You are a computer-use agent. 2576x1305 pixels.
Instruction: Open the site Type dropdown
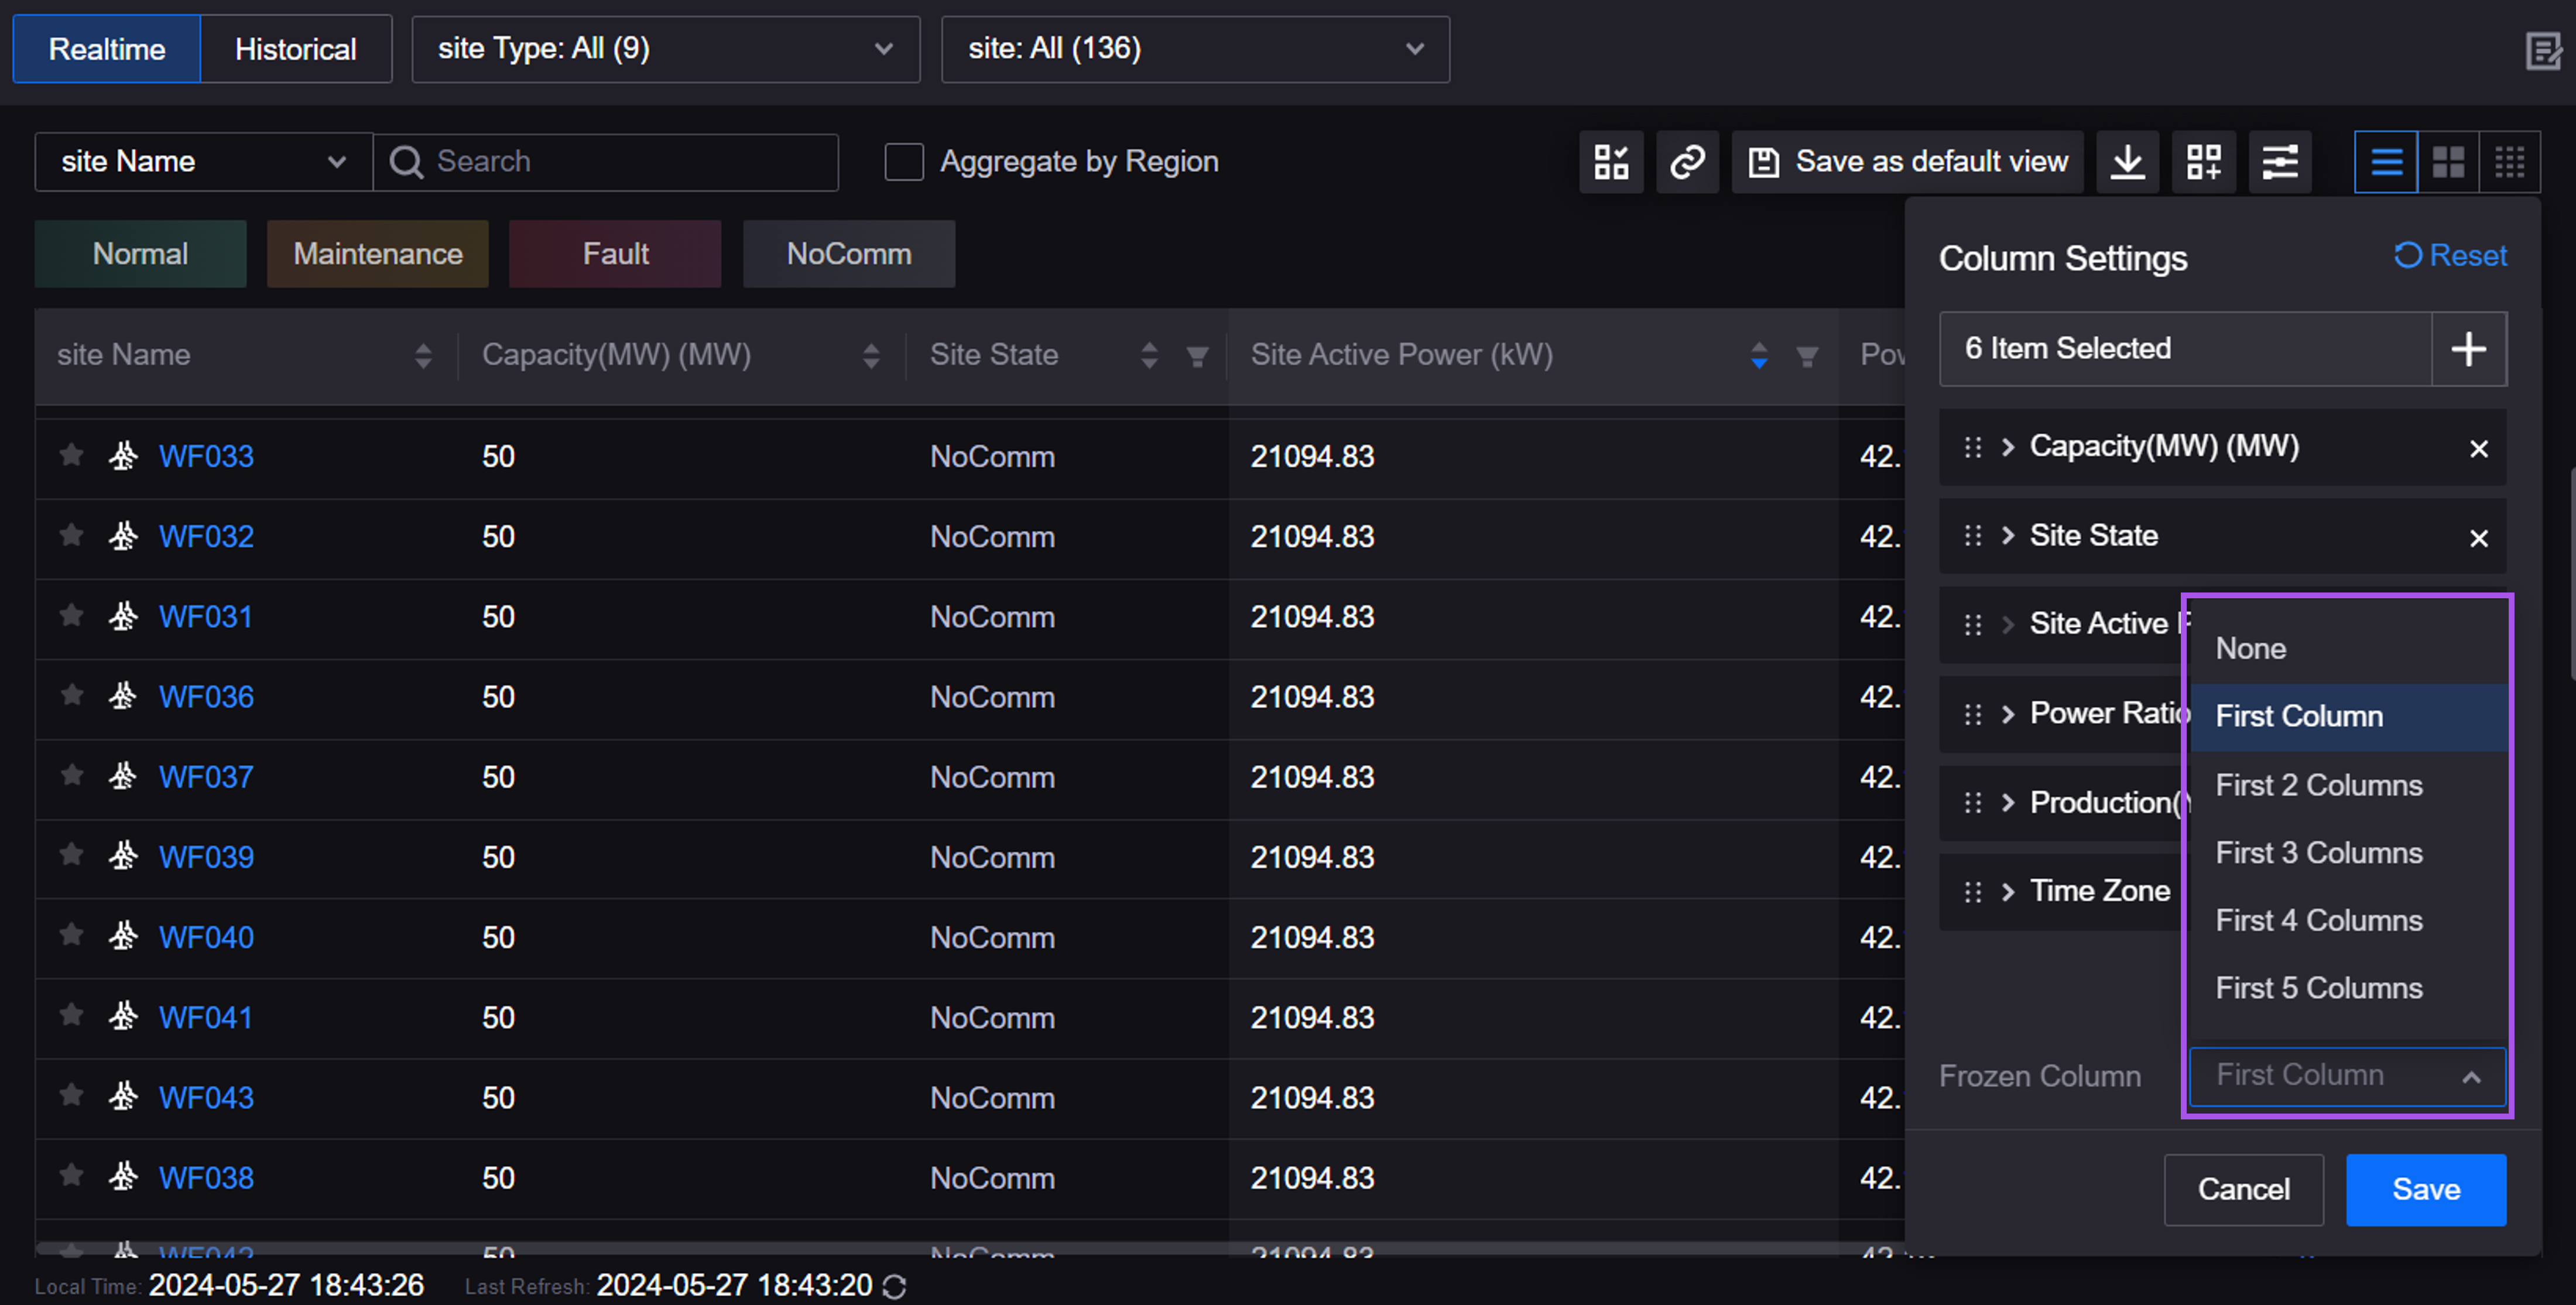(665, 49)
